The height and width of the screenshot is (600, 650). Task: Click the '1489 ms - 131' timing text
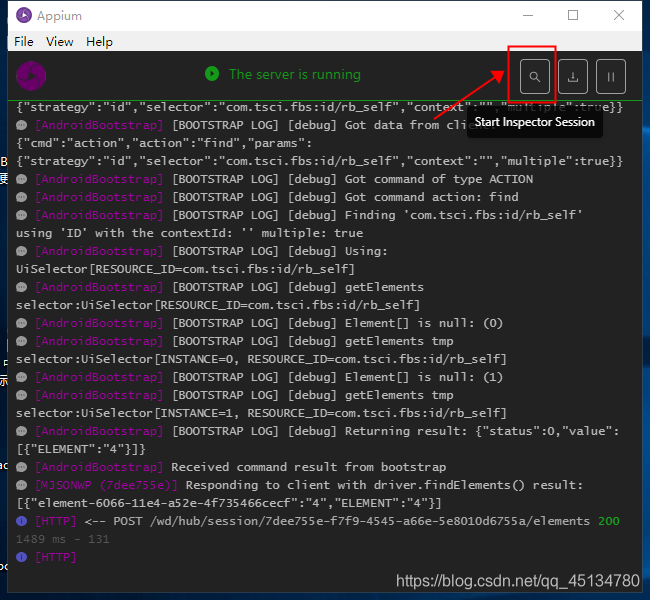63,539
